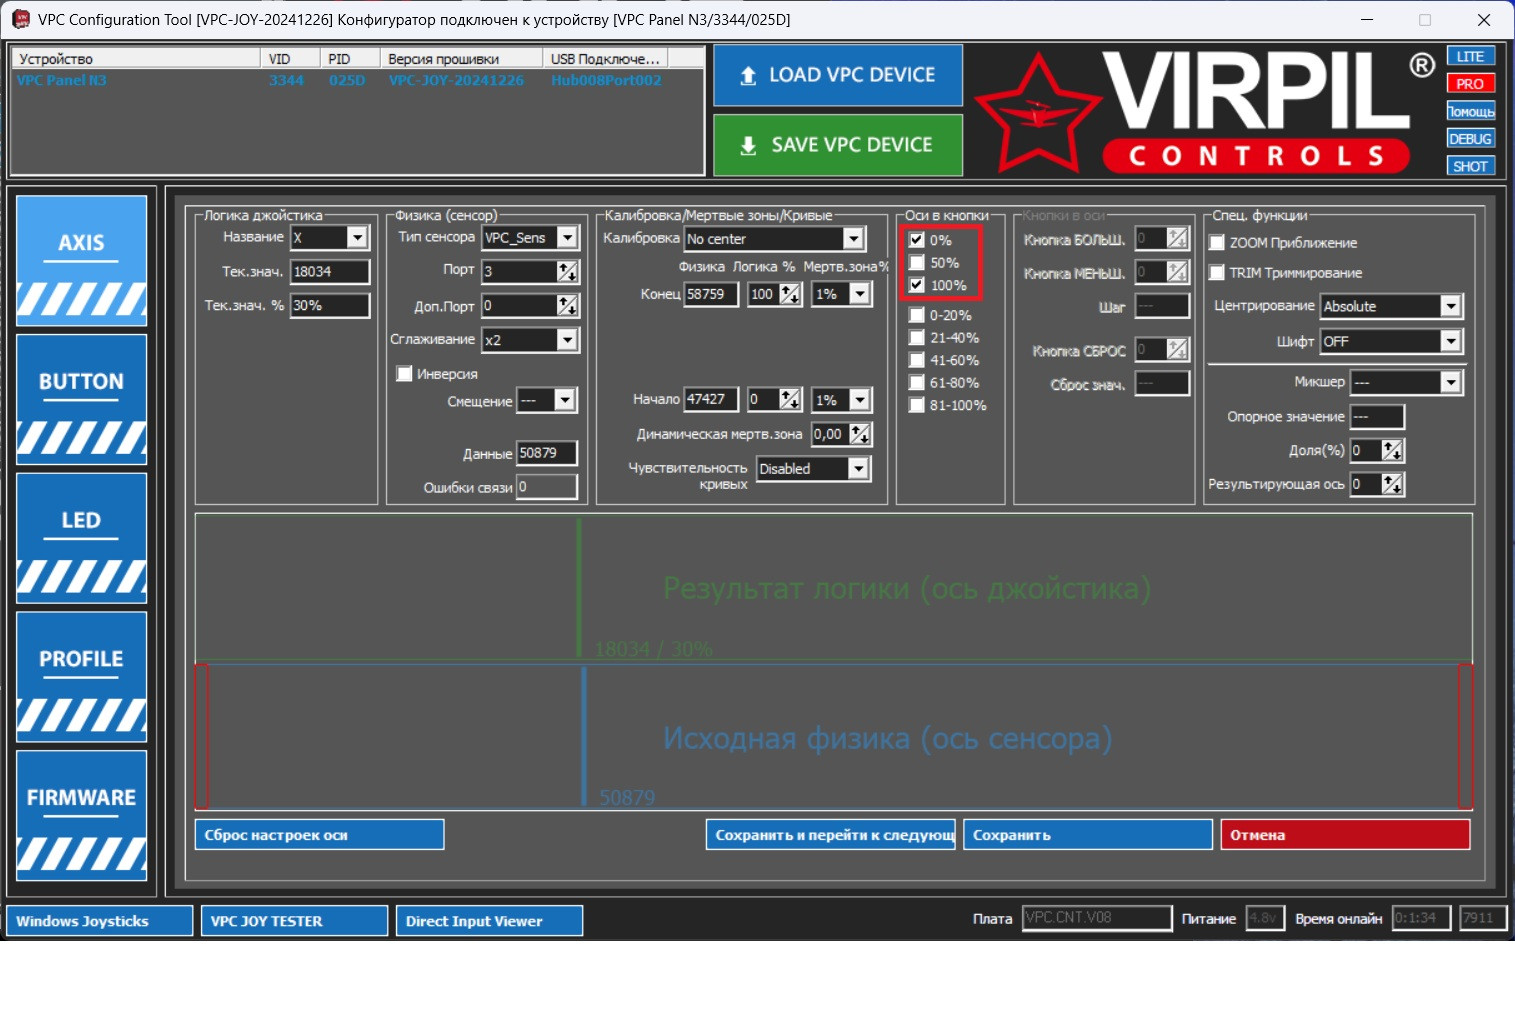Screen dimensions: 1515x1024
Task: Check the 61-80% range checkbox
Action: pyautogui.click(x=917, y=383)
